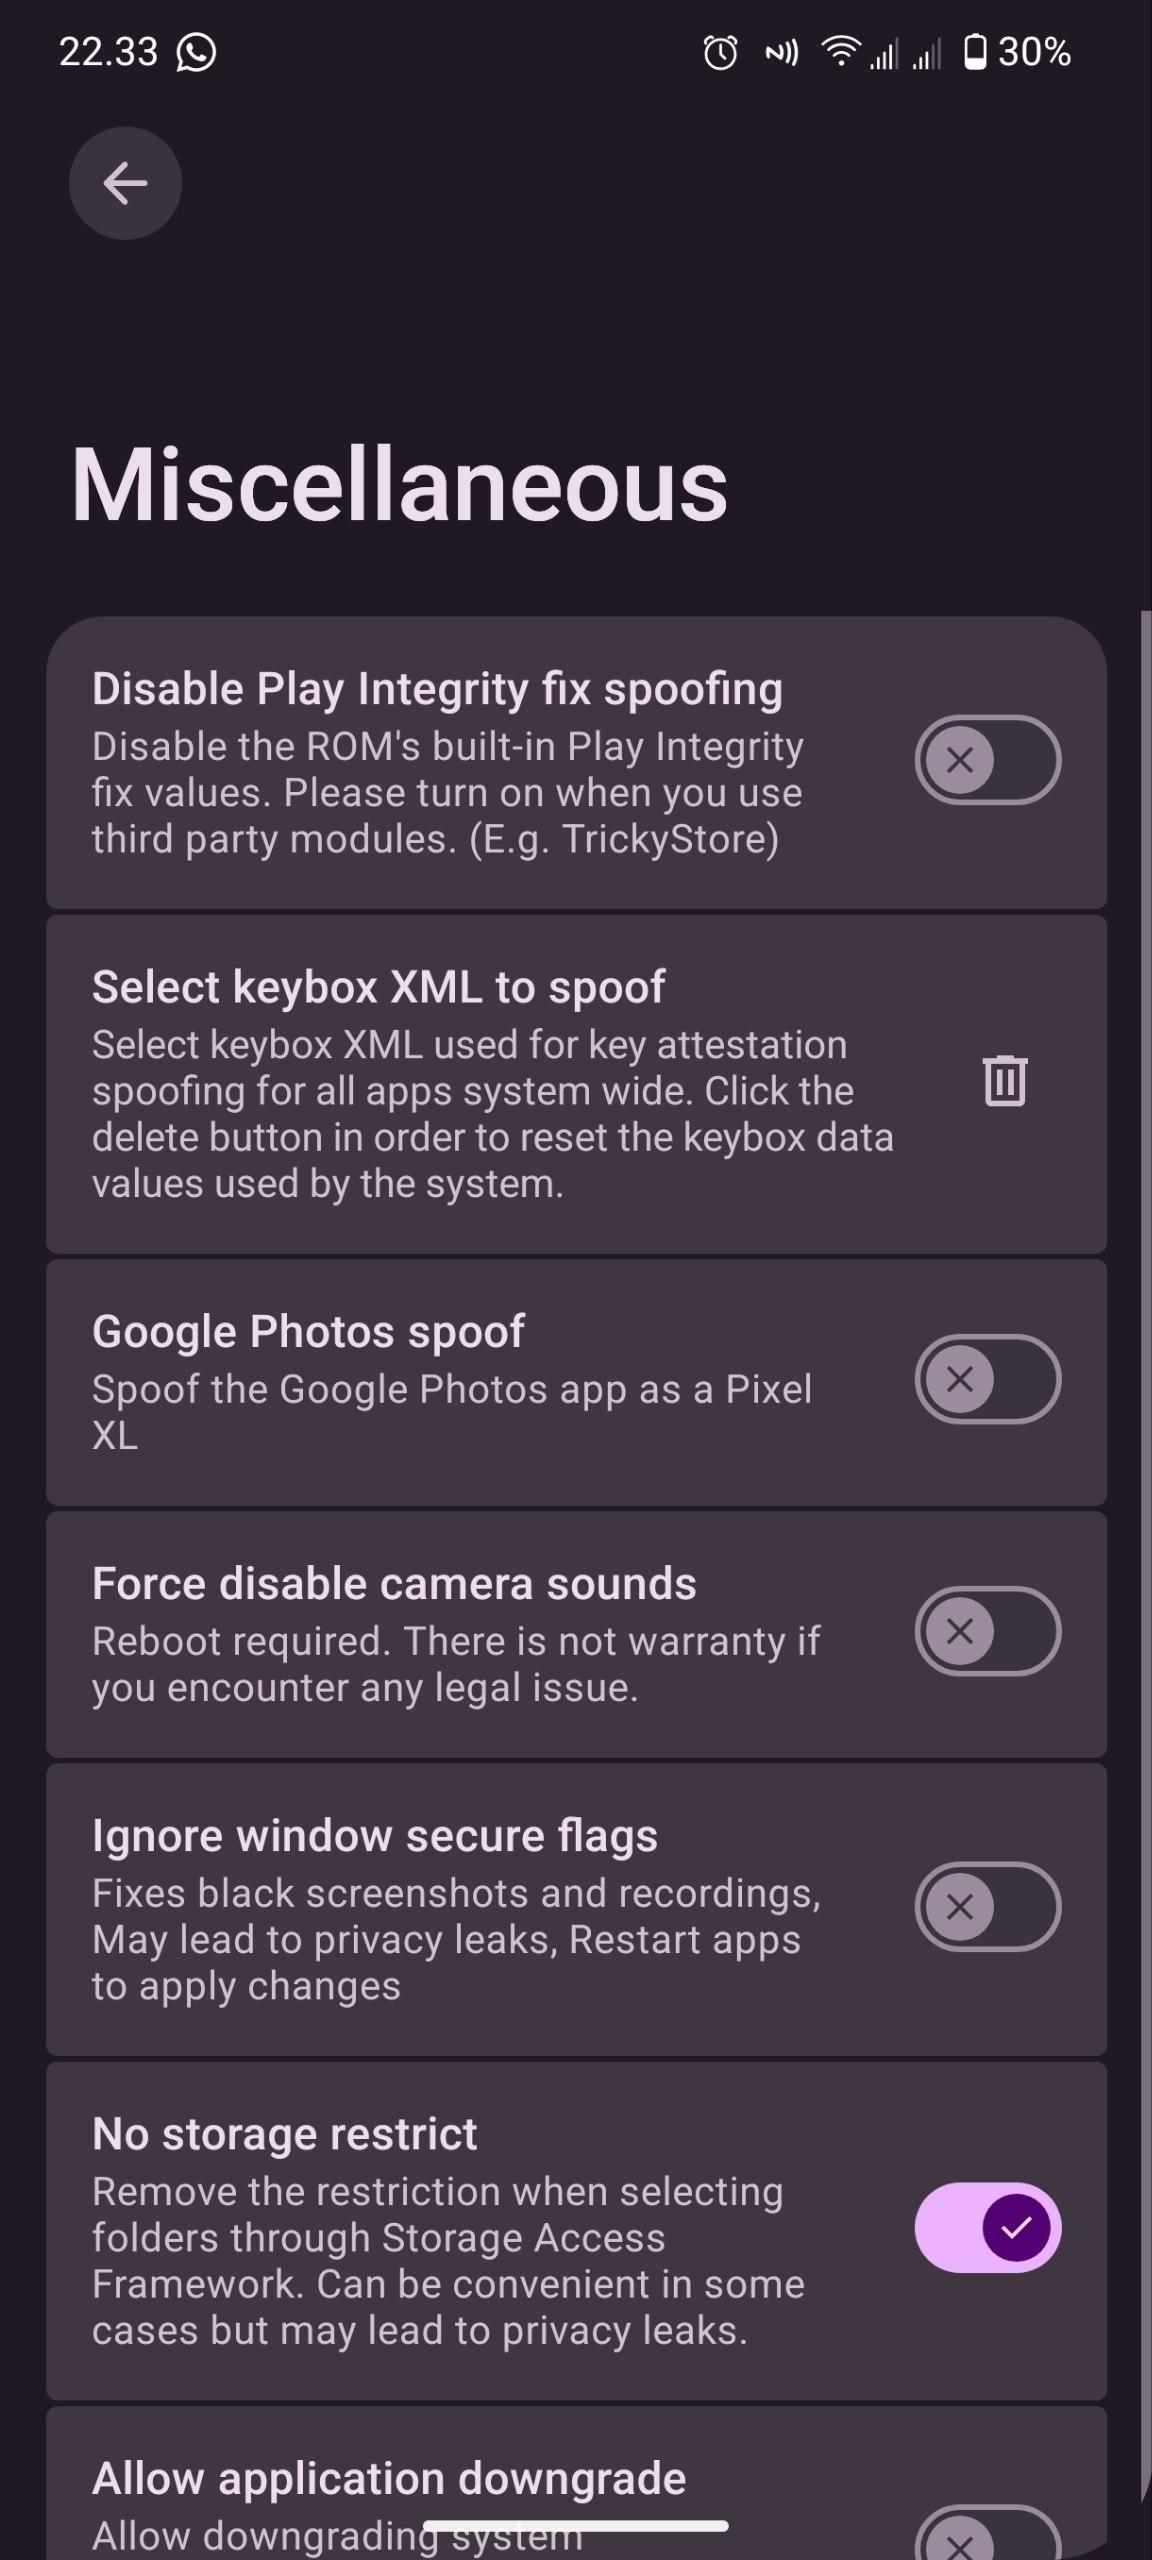Toggle Allow application downgrade switch
Viewport: 1152px width, 2560px height.
click(x=987, y=2535)
